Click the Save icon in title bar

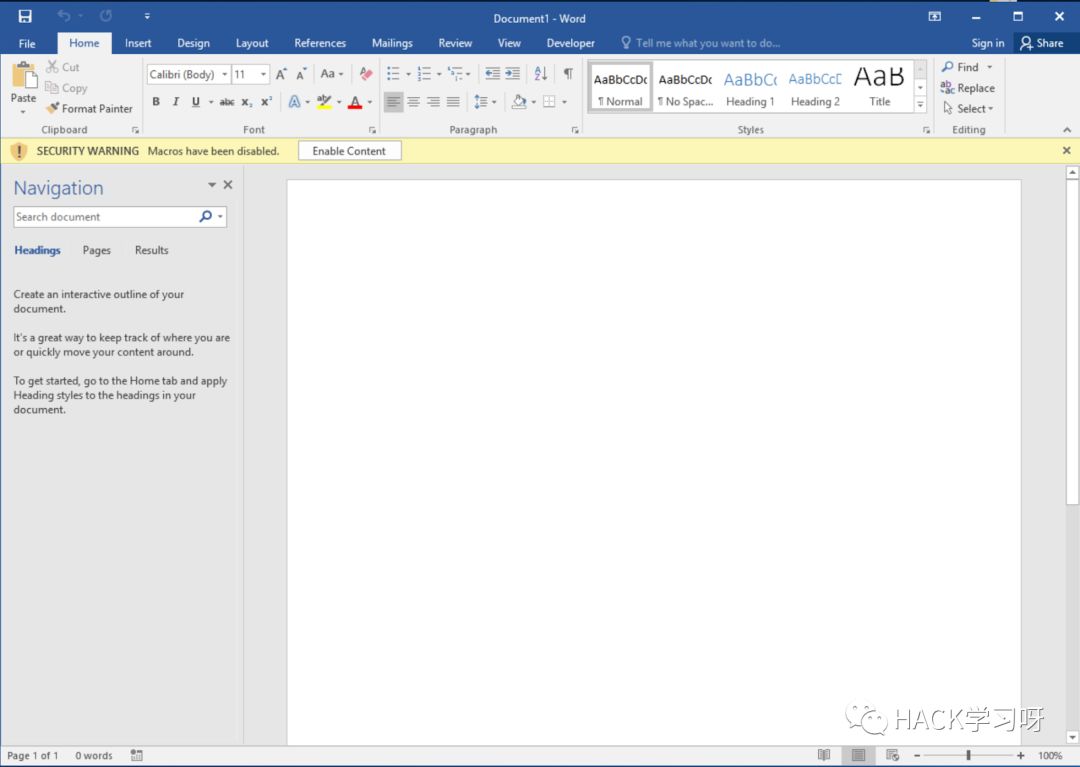tap(25, 17)
